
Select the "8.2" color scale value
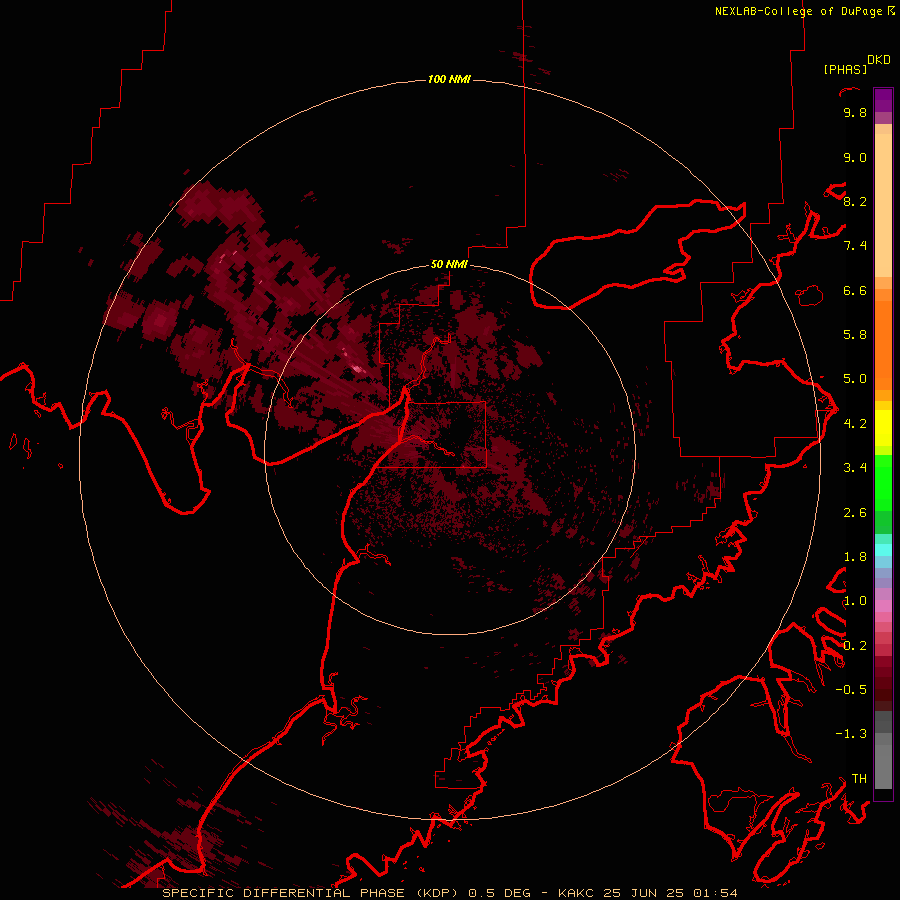pyautogui.click(x=855, y=201)
